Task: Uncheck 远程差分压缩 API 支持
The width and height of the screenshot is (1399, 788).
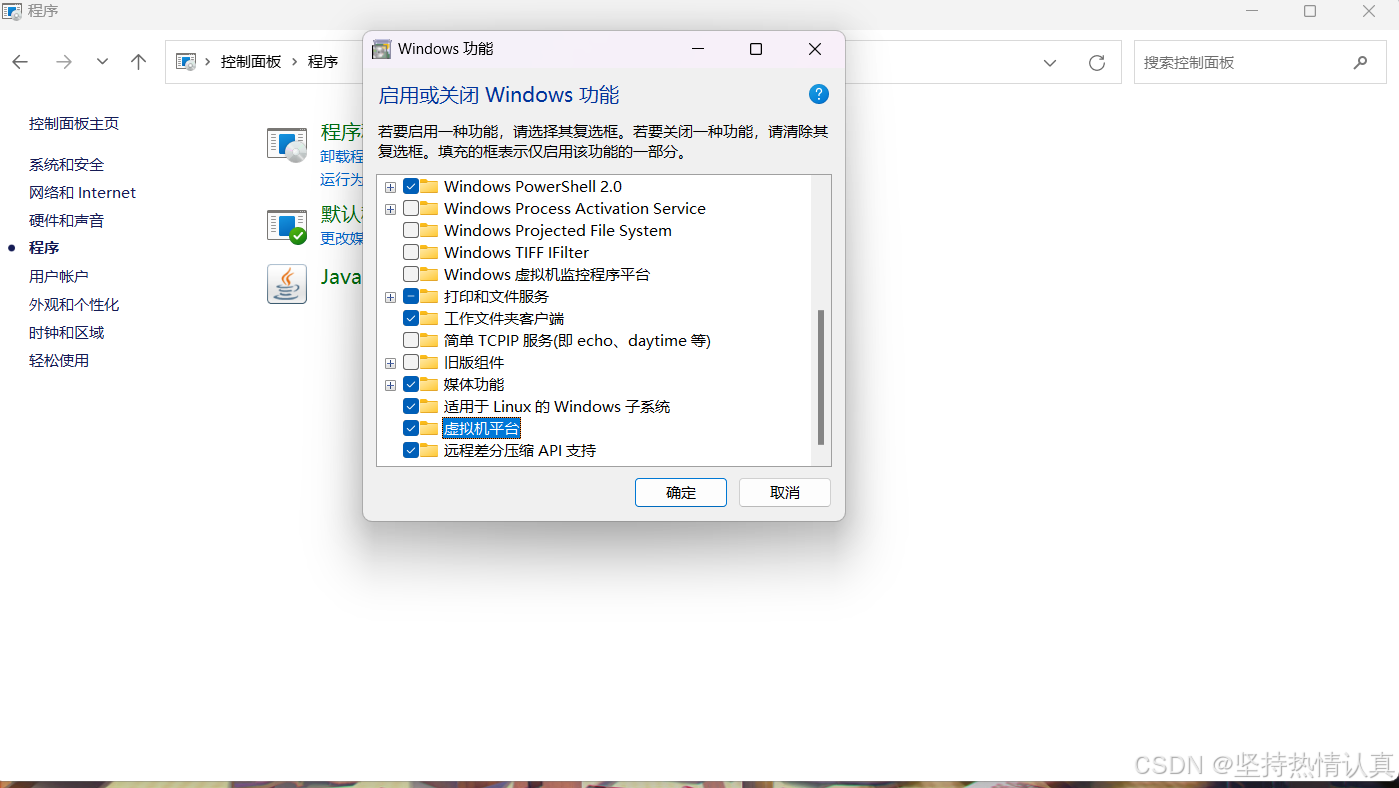Action: (x=411, y=450)
